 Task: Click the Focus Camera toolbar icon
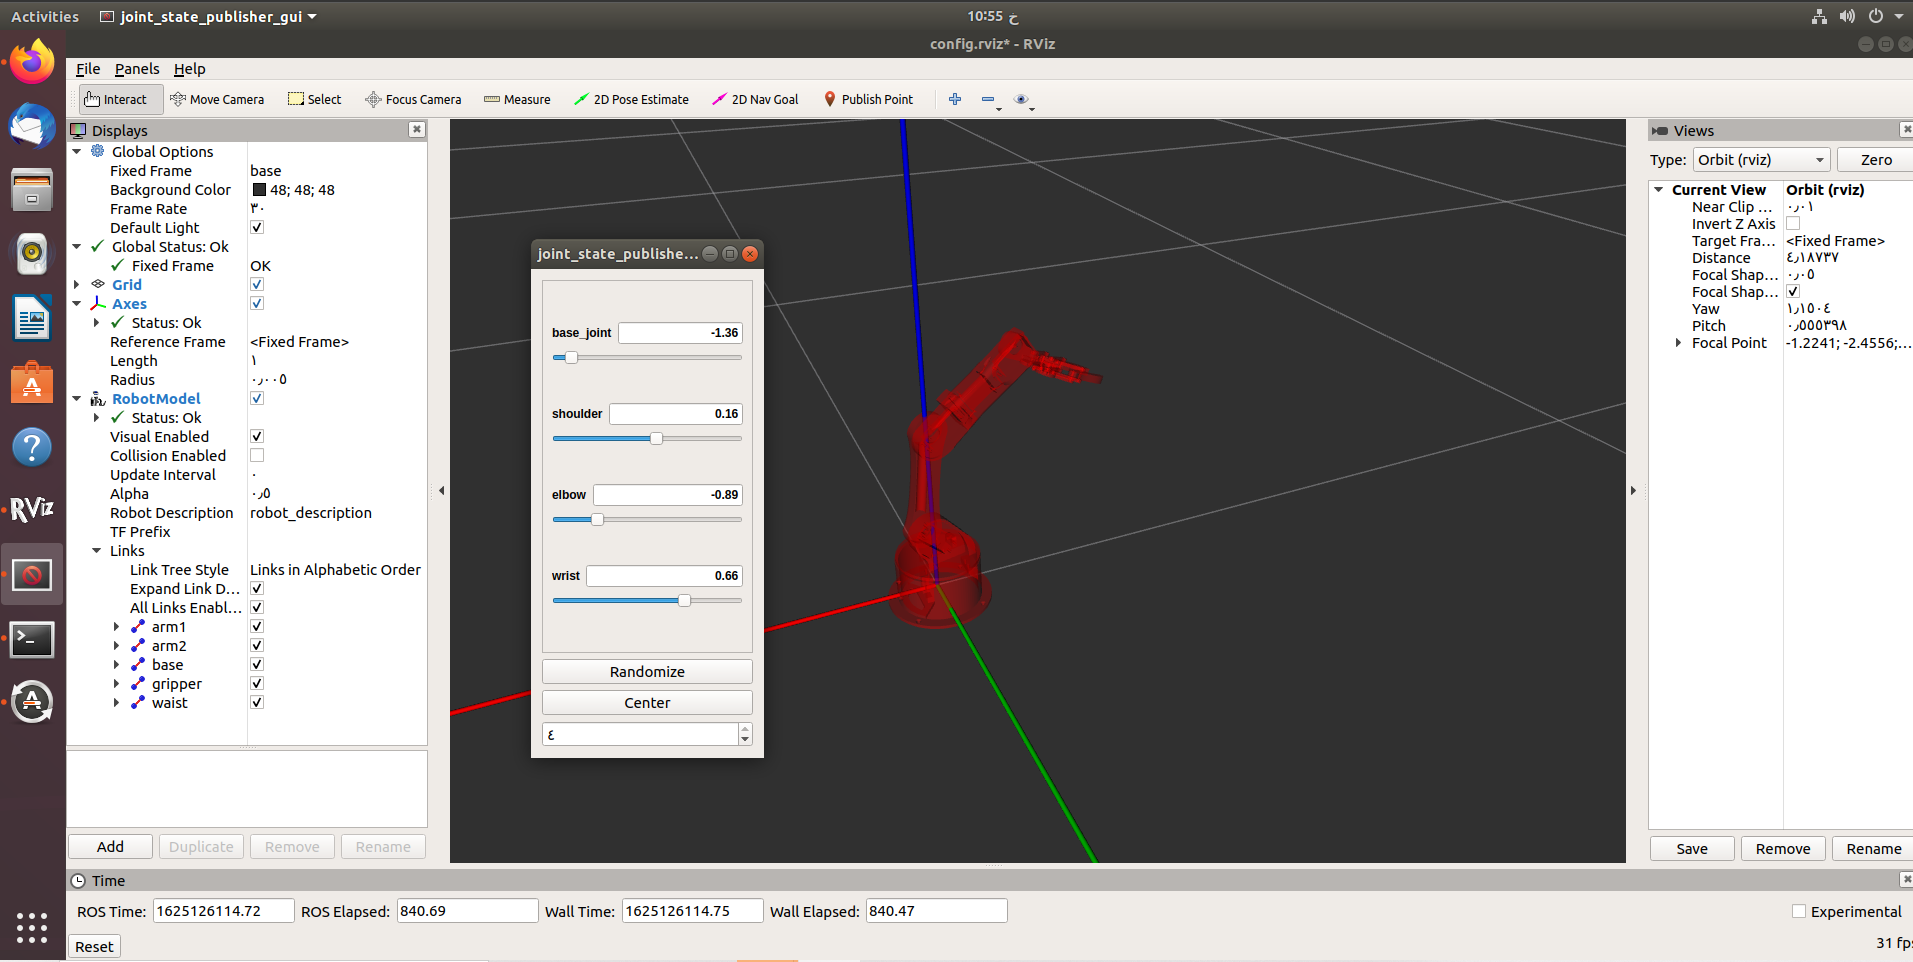pos(413,99)
